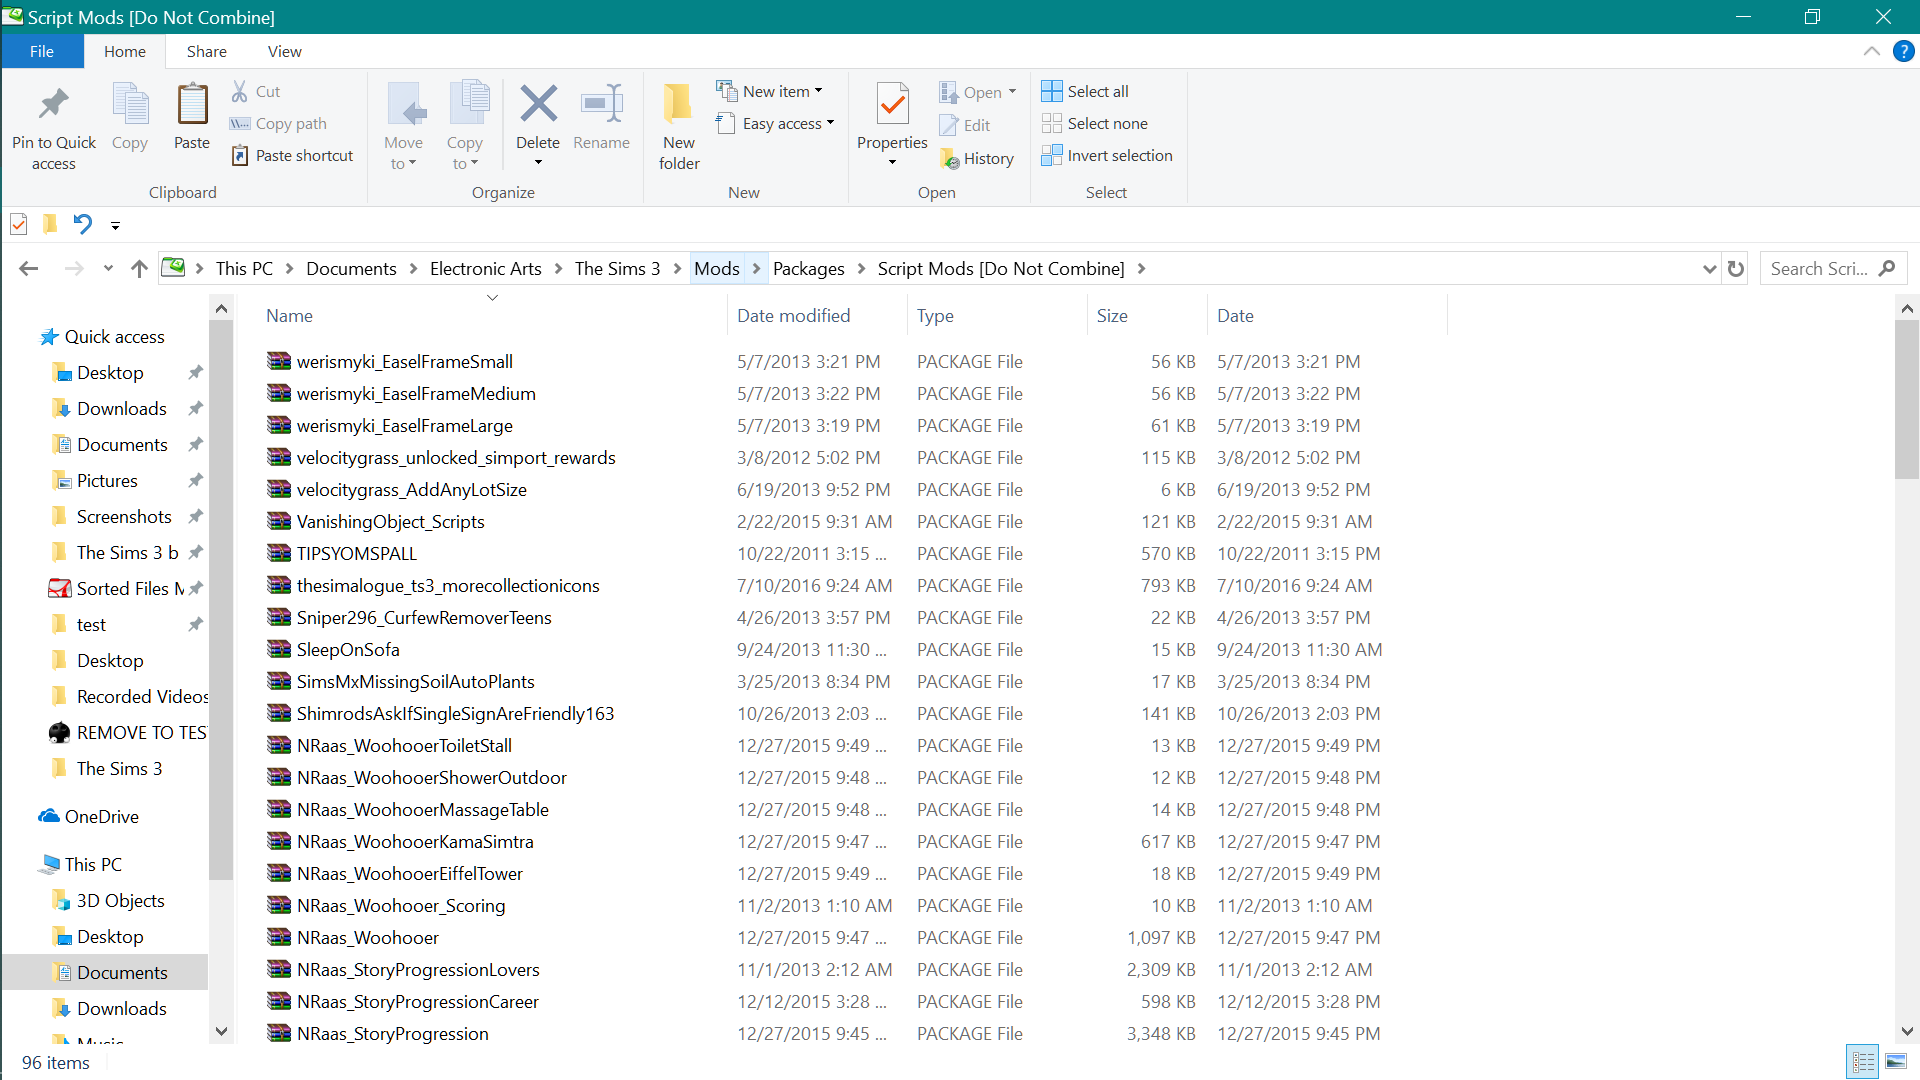Click navigation pane scroll down arrow

[x=221, y=1031]
